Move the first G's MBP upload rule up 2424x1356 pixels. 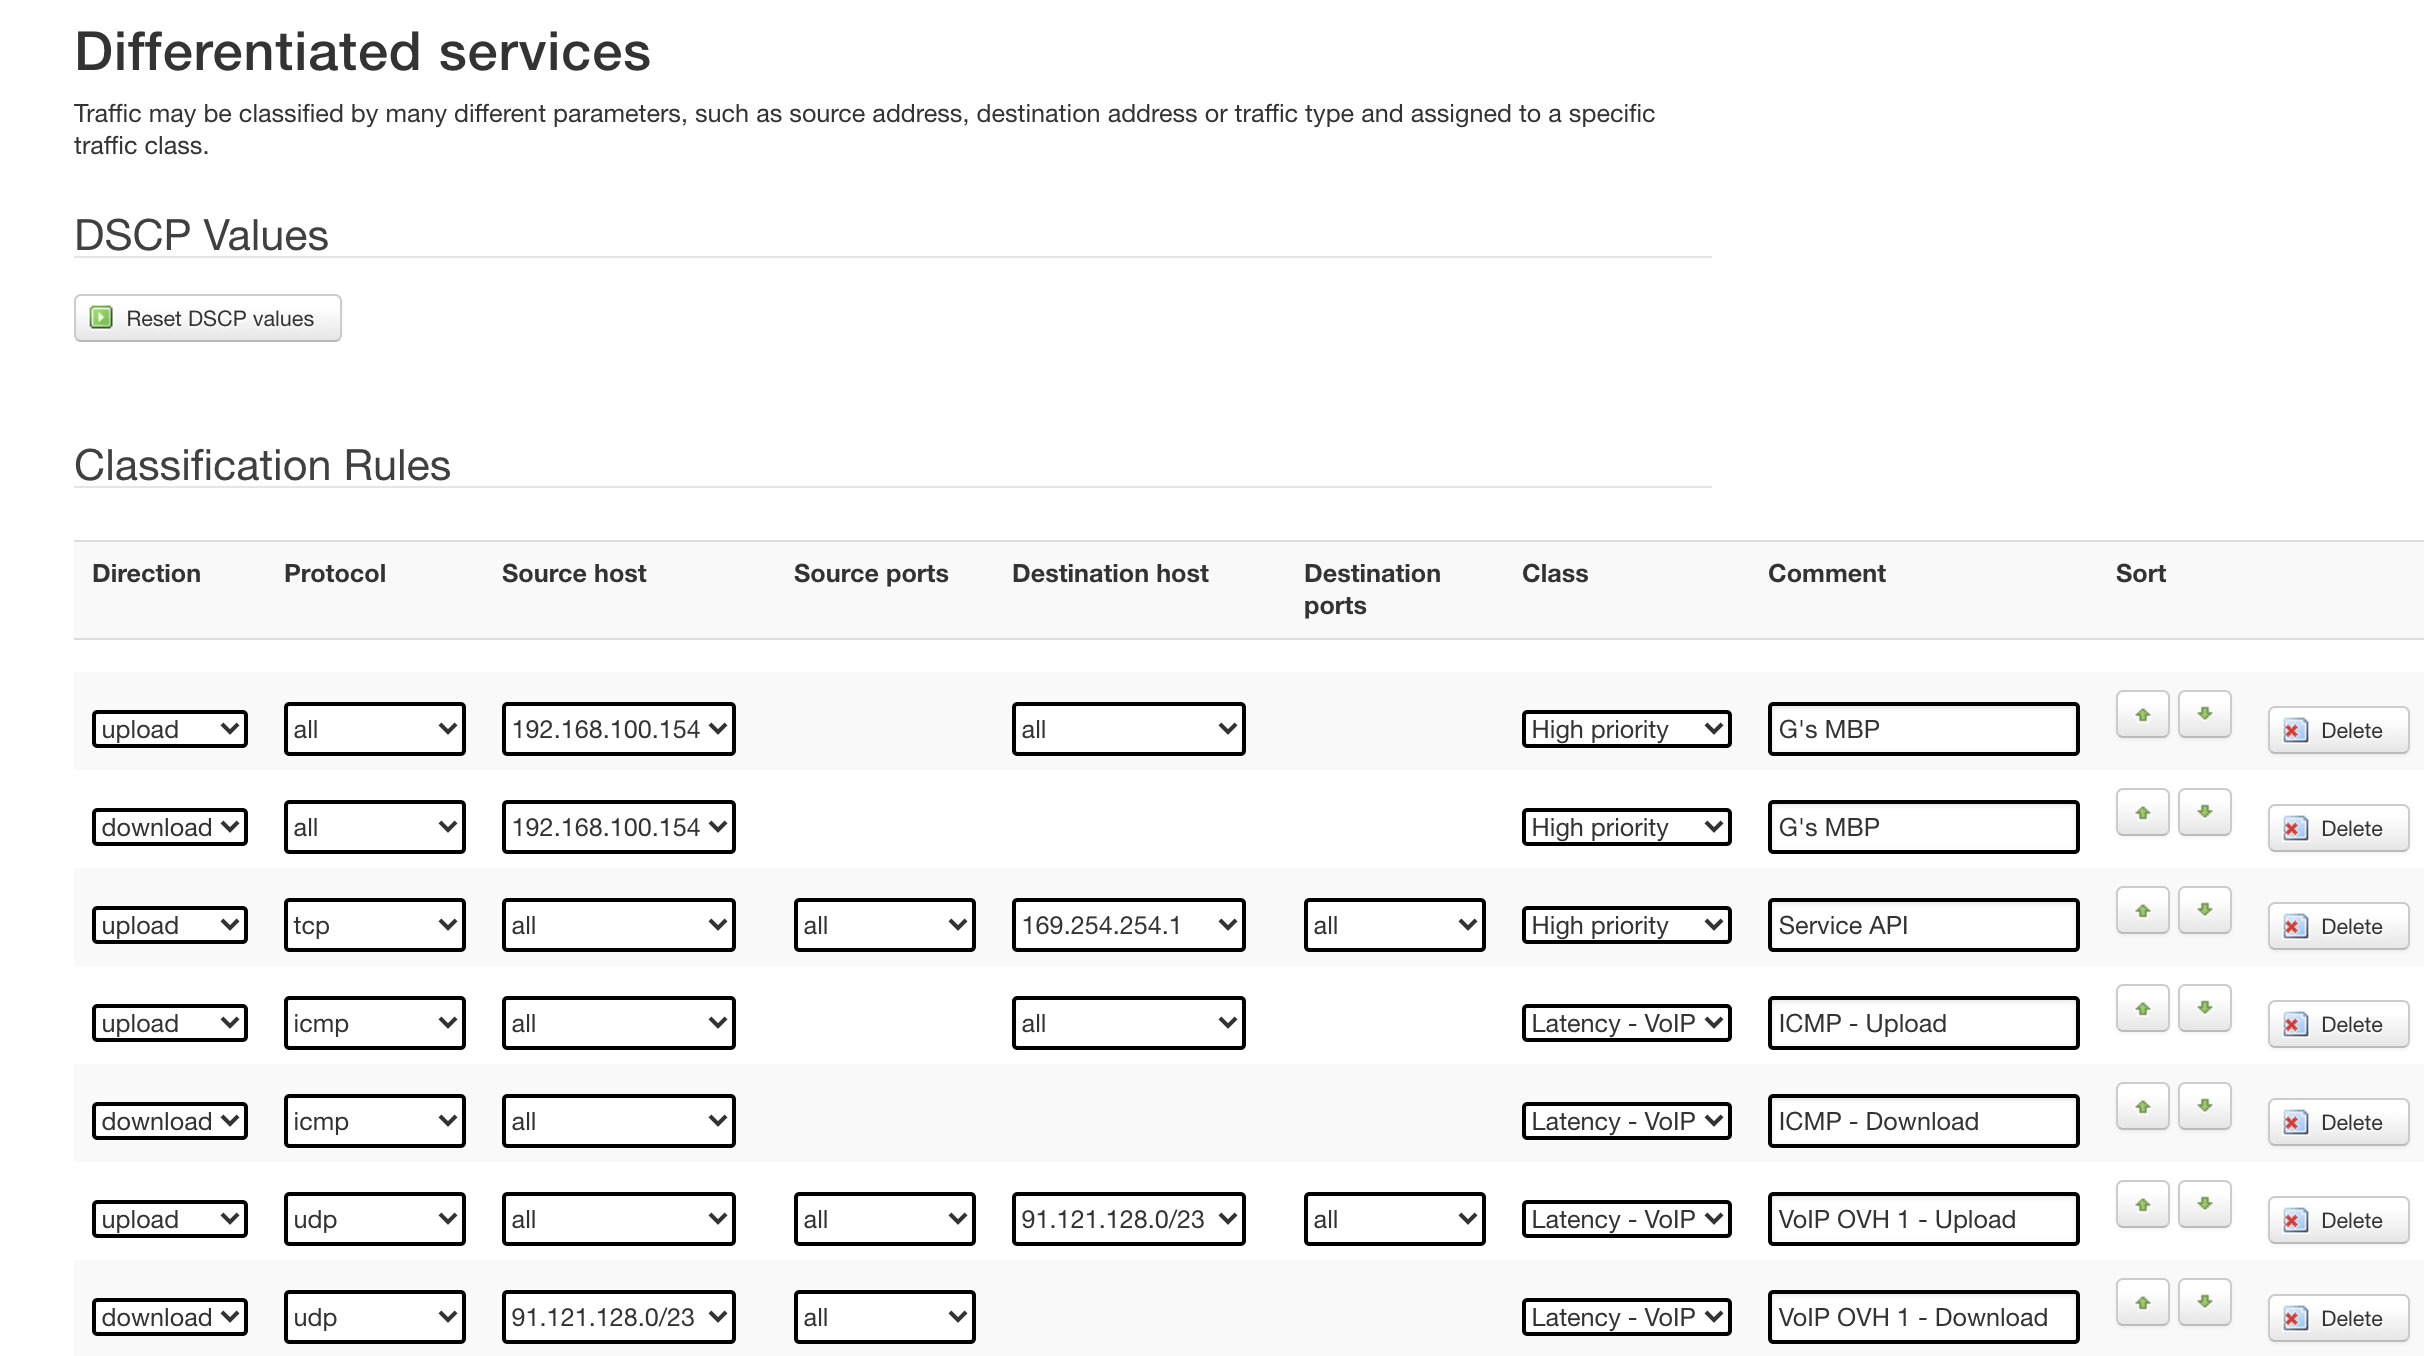[2142, 714]
